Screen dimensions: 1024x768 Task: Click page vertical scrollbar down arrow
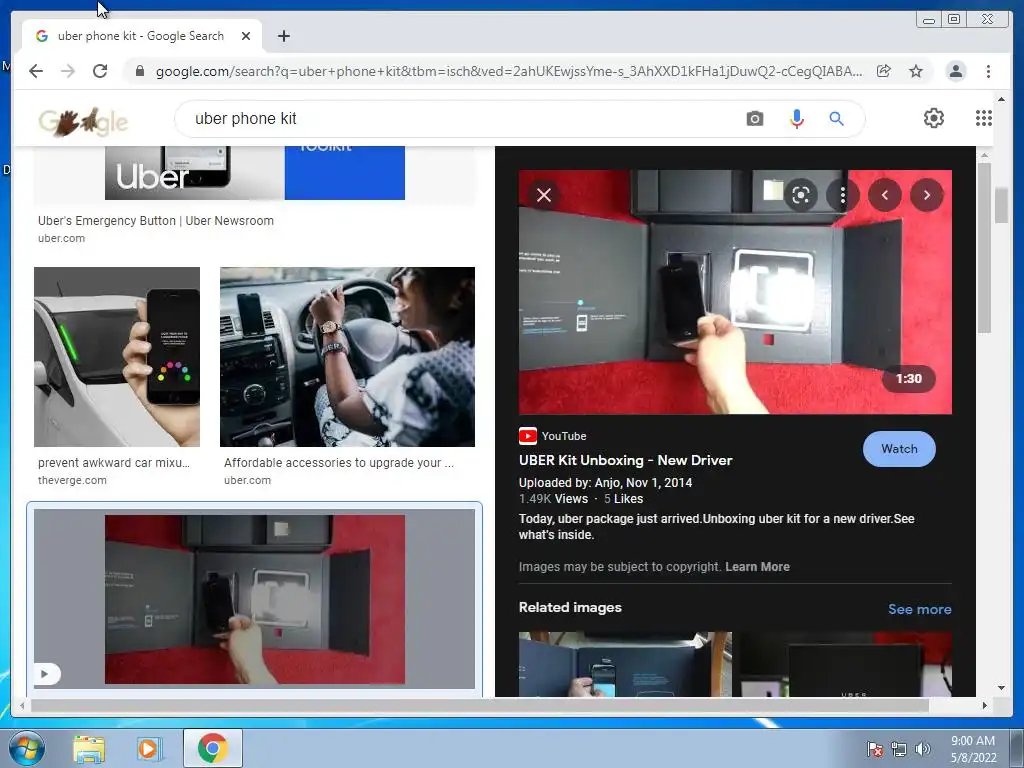[x=1001, y=688]
